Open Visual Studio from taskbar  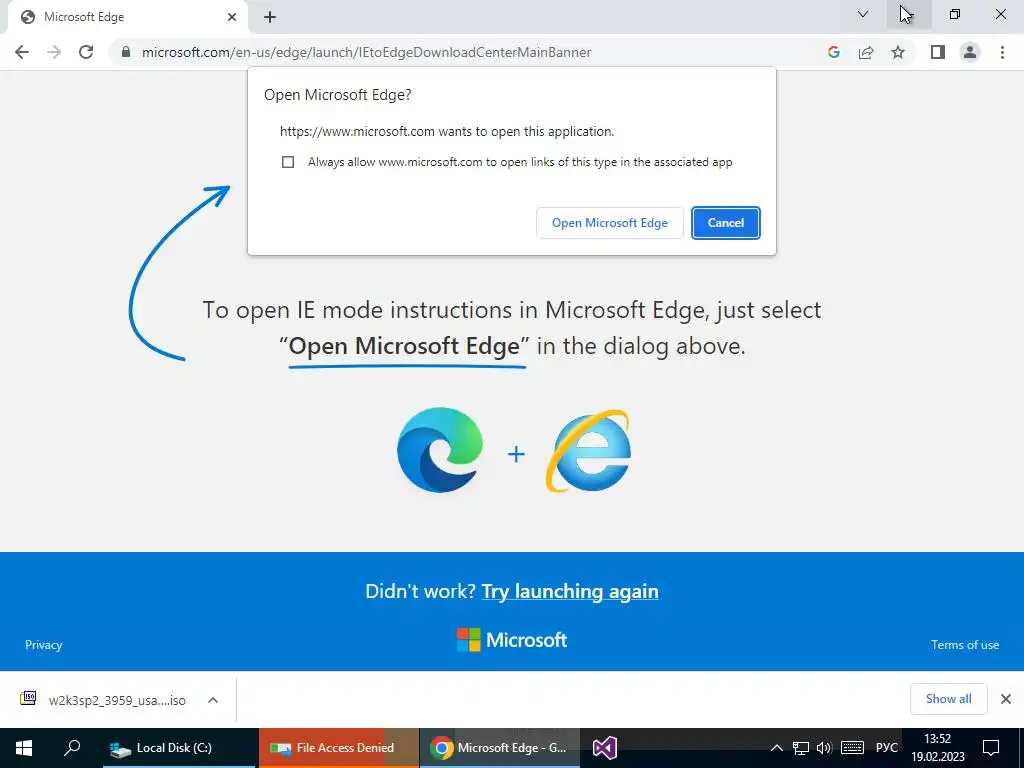tap(605, 748)
